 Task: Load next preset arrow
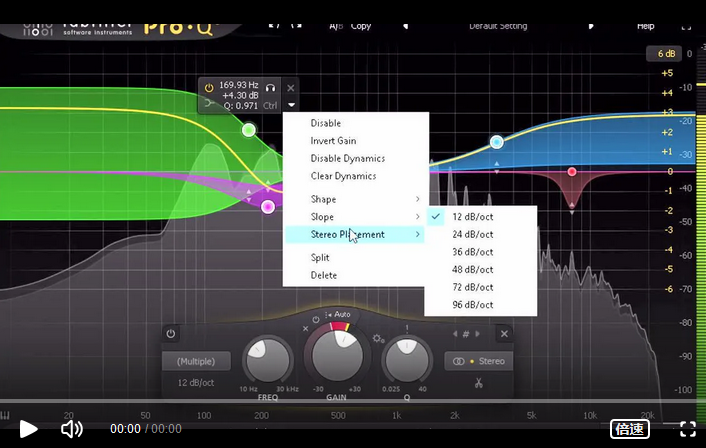(x=591, y=26)
